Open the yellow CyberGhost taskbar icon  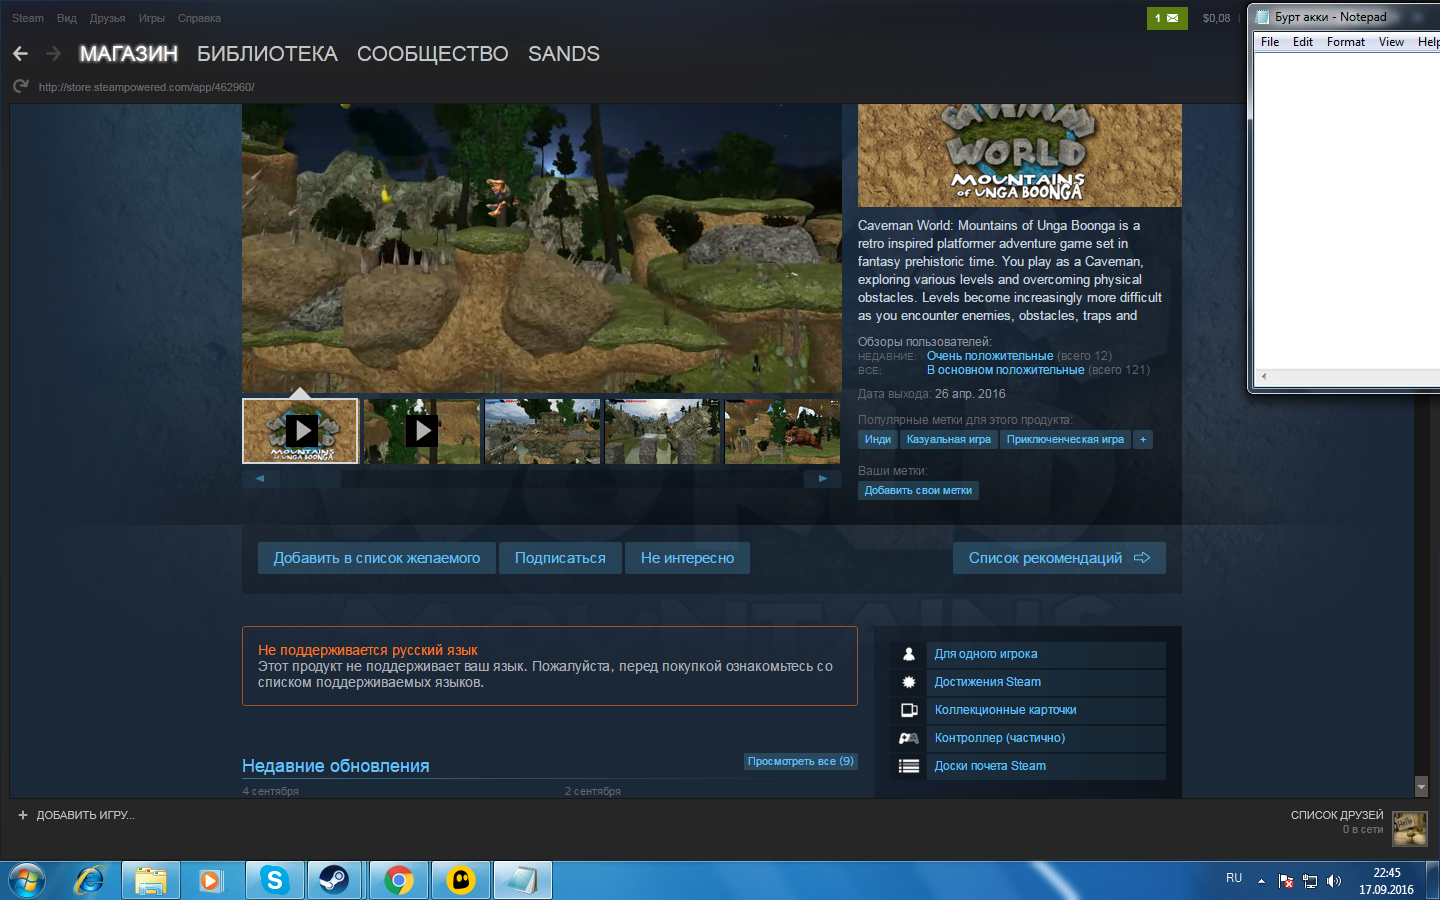point(461,881)
